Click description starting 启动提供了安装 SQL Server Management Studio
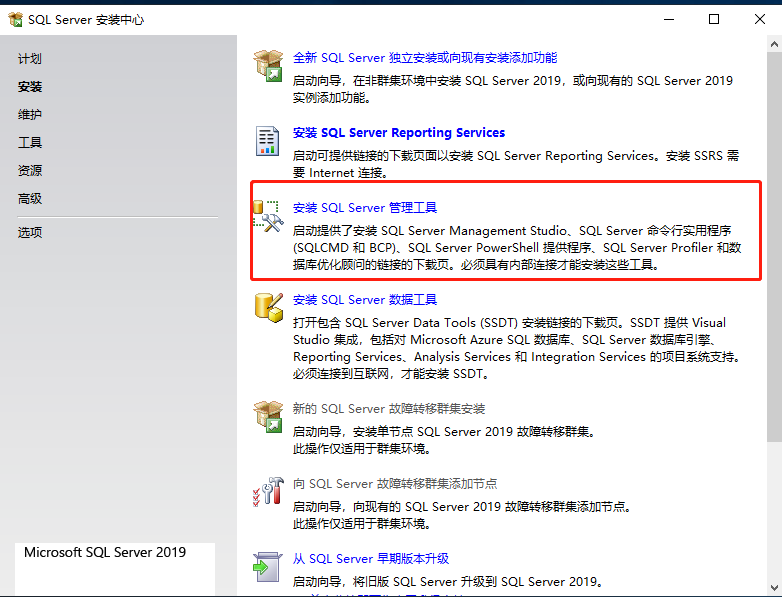 tap(517, 247)
